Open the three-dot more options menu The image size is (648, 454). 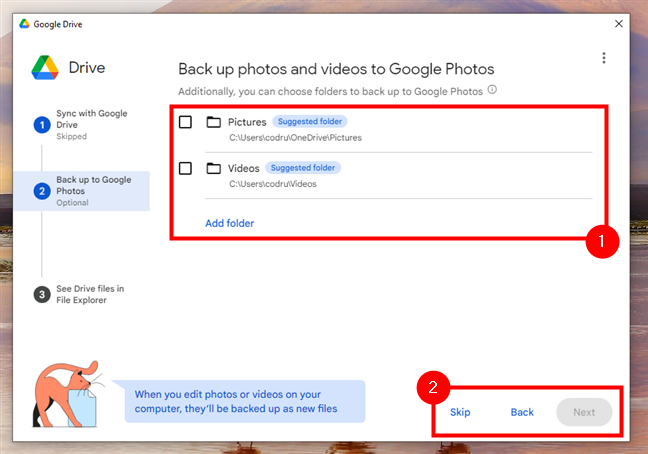[x=604, y=58]
